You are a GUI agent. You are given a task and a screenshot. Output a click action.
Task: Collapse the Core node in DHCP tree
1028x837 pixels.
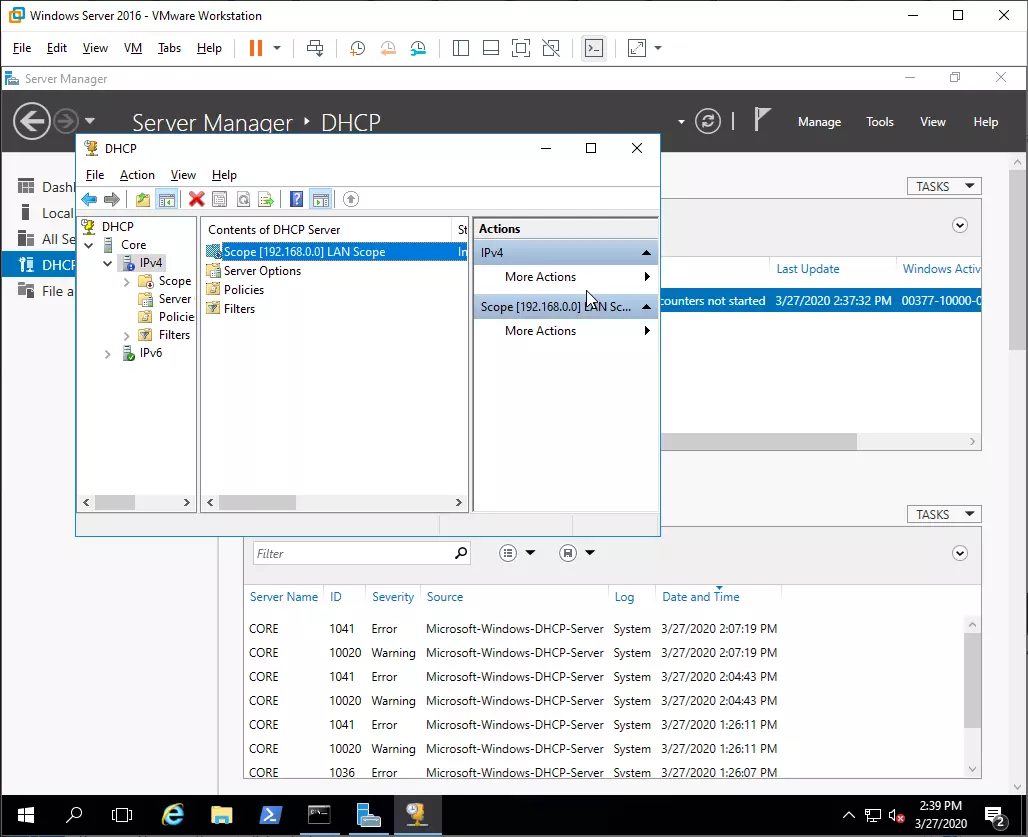coord(89,245)
